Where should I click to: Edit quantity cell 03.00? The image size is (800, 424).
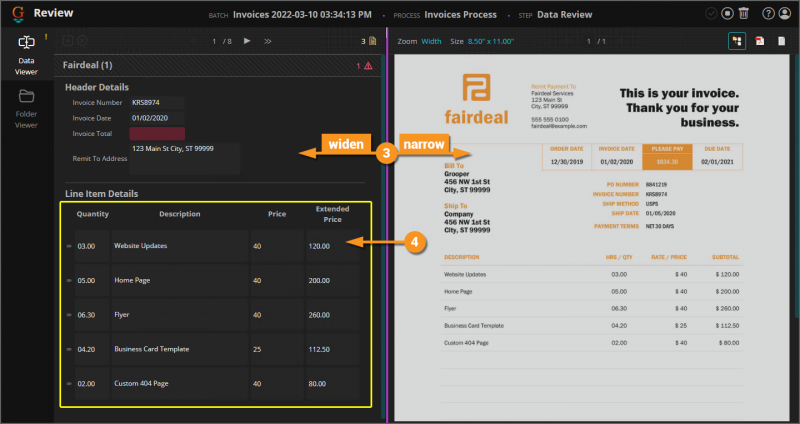pyautogui.click(x=92, y=246)
